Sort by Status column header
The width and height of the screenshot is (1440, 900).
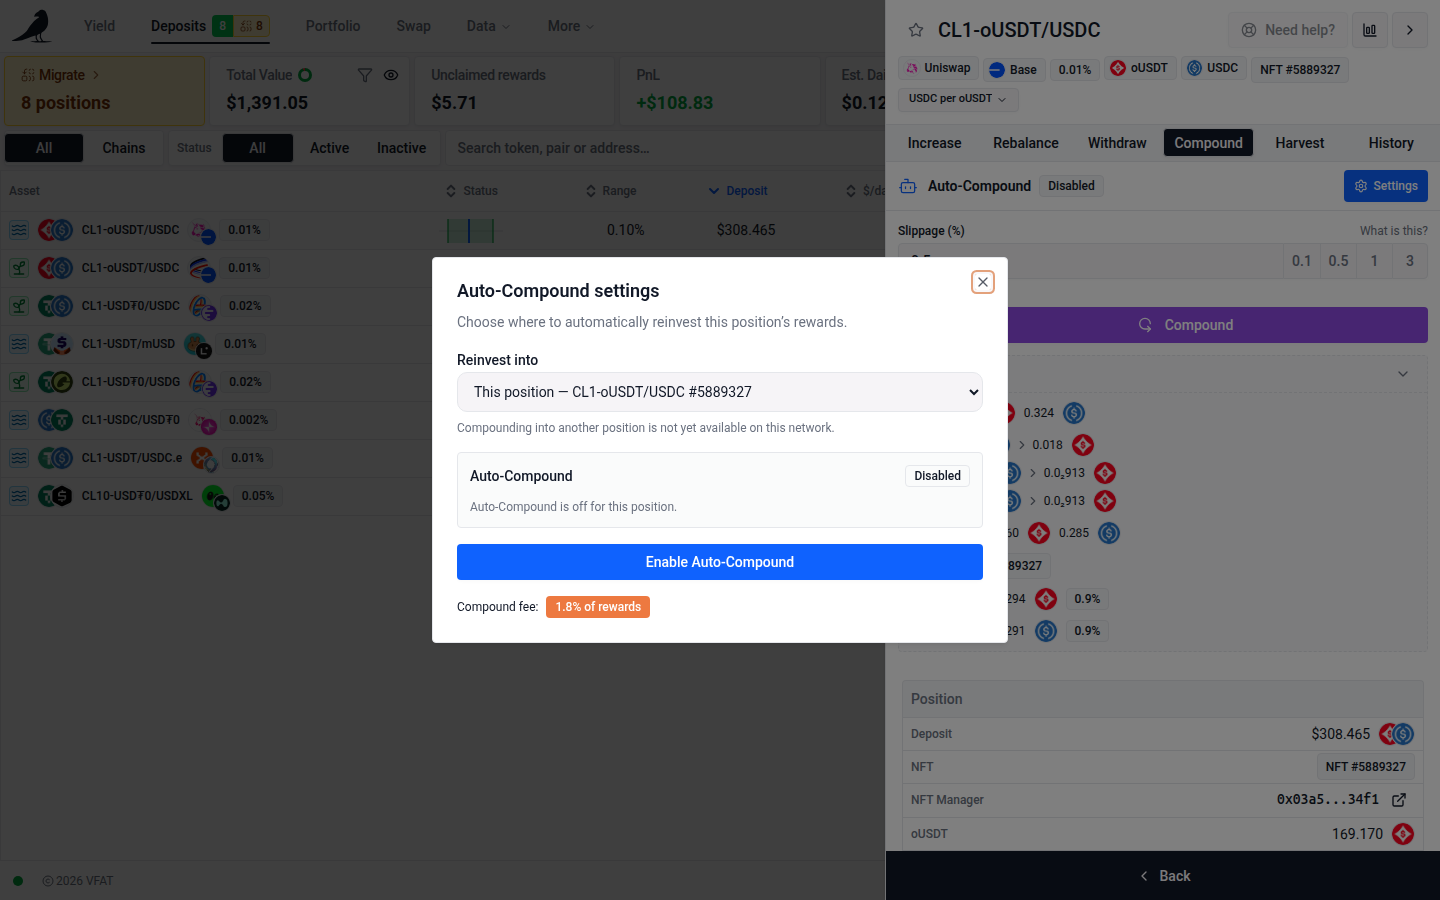coord(472,191)
